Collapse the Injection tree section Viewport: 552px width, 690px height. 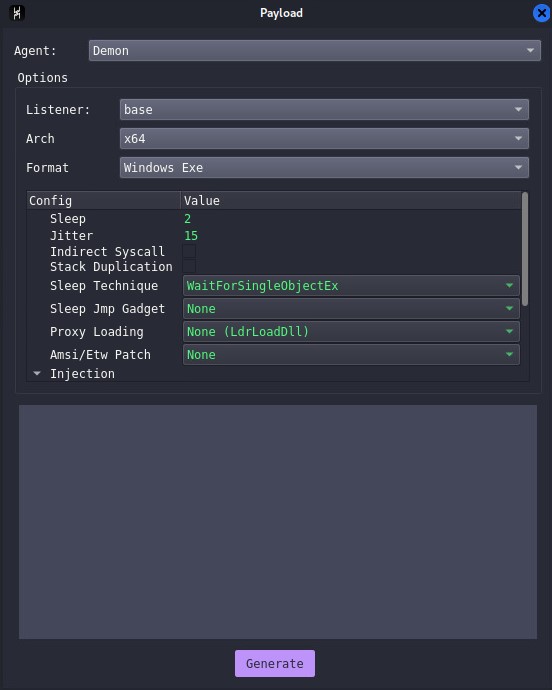(37, 374)
